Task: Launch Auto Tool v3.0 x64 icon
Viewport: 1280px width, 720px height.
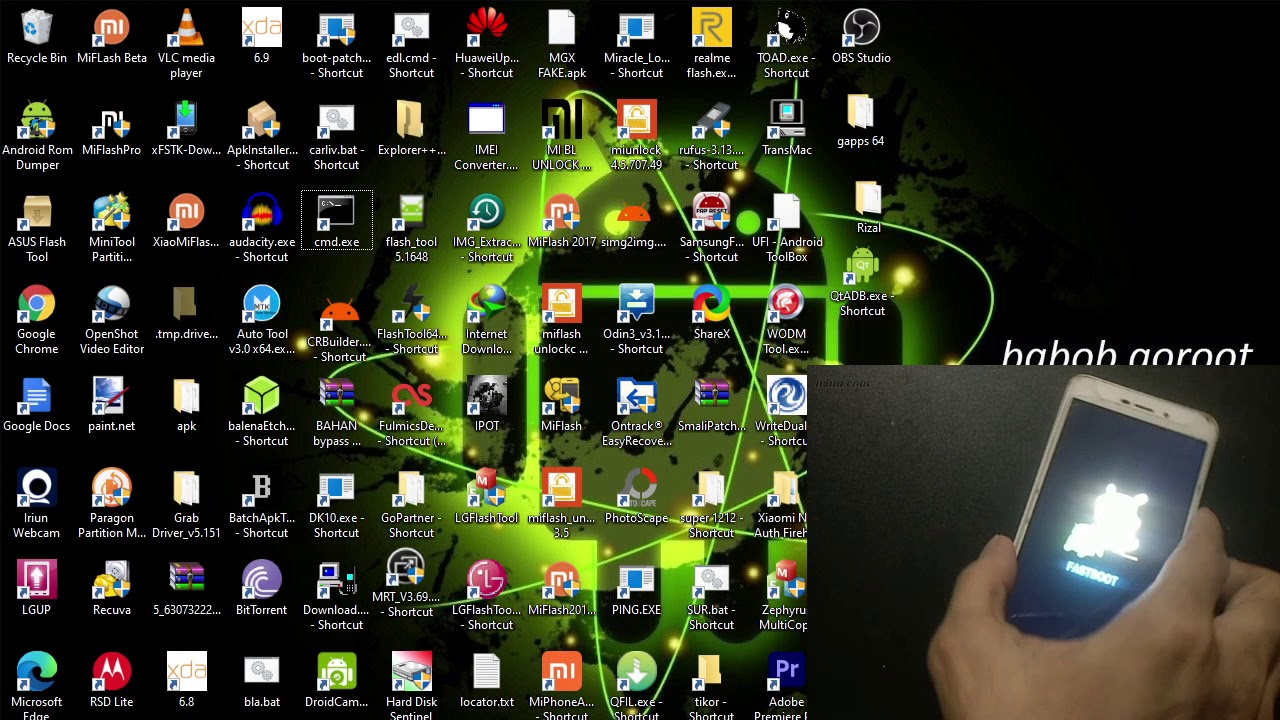Action: coord(261,305)
